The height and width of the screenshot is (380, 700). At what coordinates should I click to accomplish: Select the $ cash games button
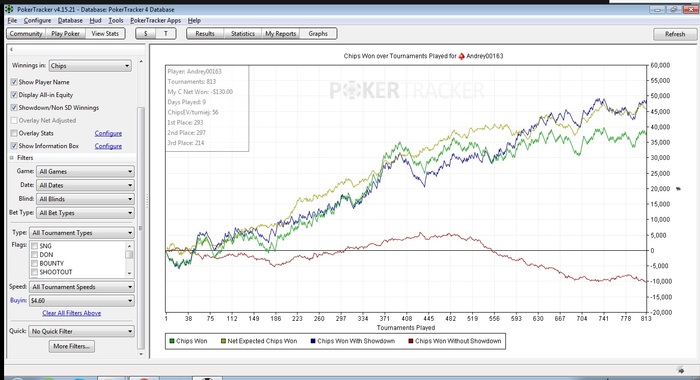146,33
